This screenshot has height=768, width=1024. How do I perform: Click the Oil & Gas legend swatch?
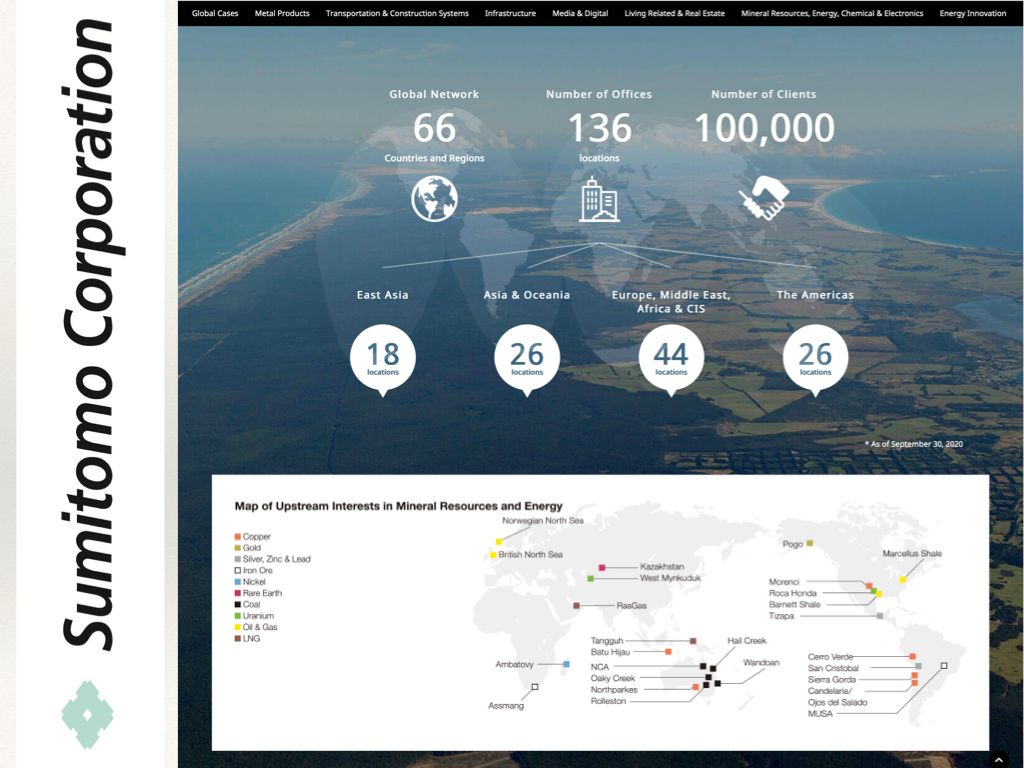coord(238,627)
